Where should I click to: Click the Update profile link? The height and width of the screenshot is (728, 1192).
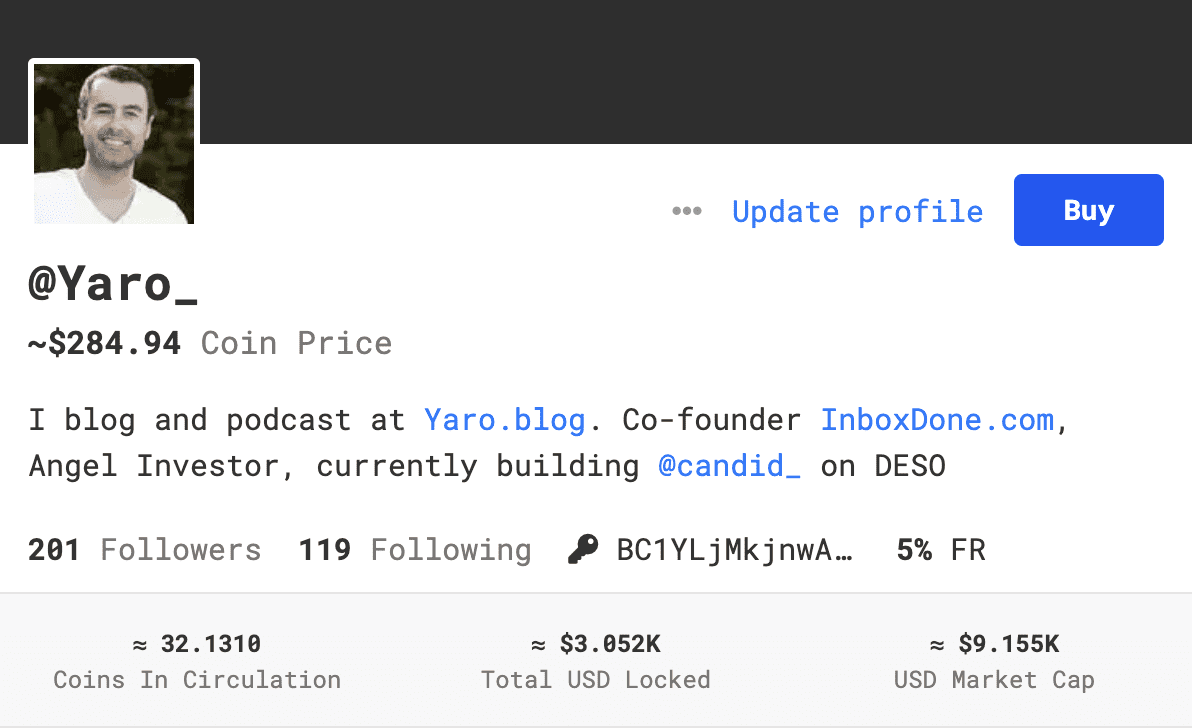click(857, 211)
